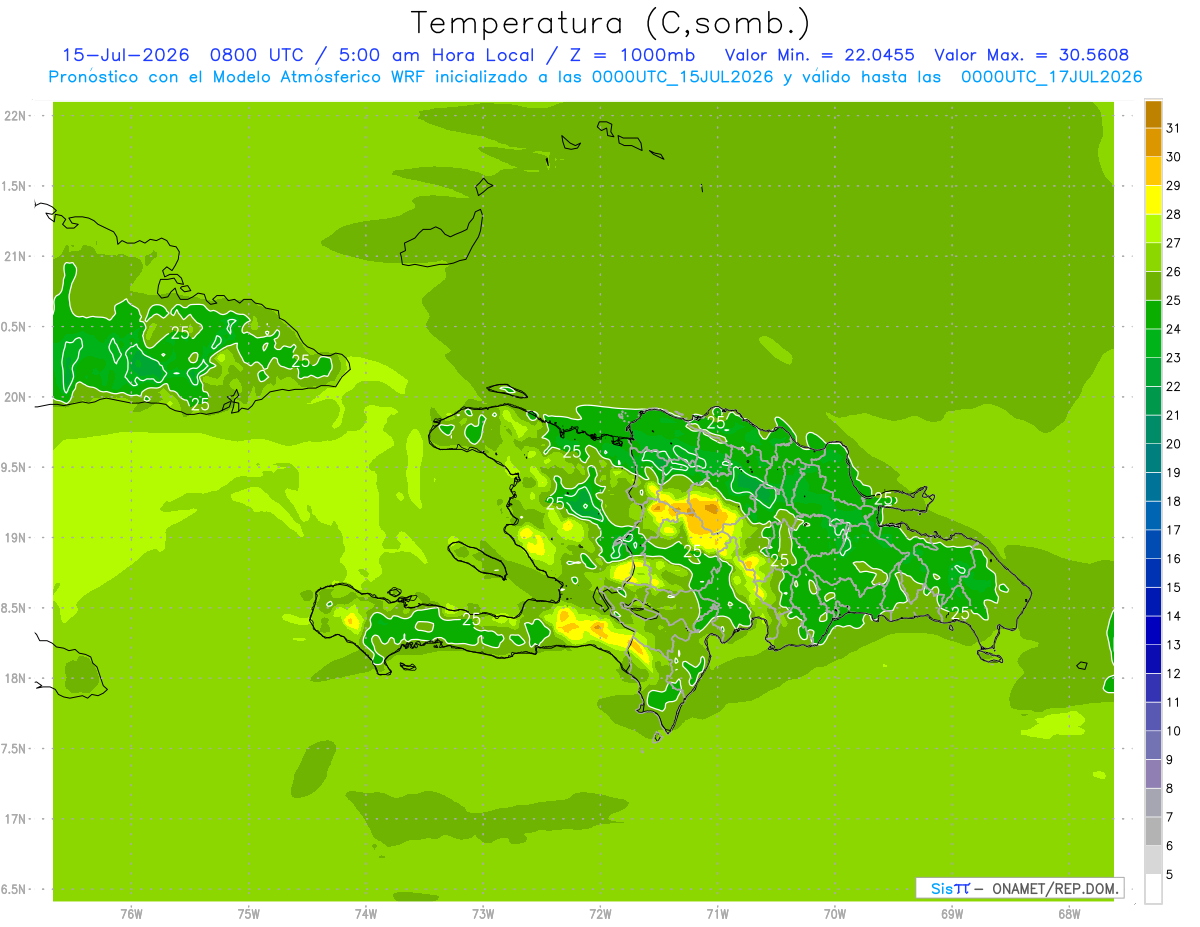Click the "73W" longitude label
The width and height of the screenshot is (1200, 927).
483,914
